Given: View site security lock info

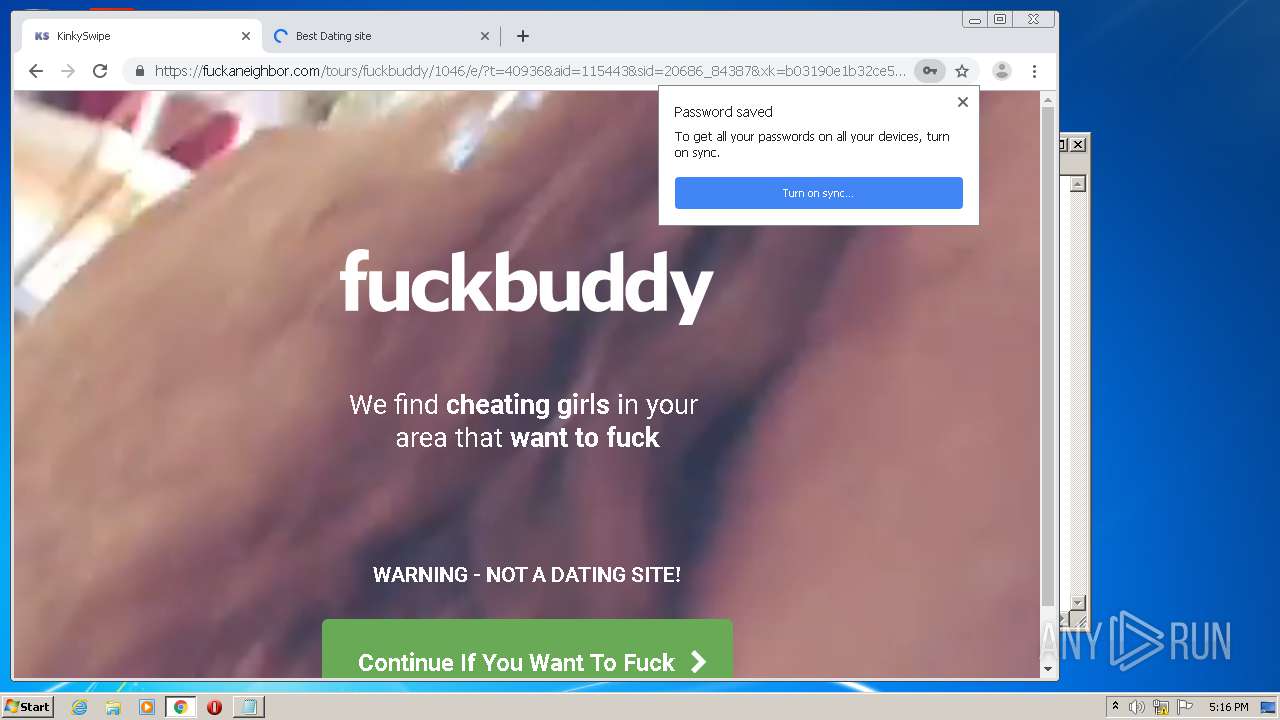Looking at the screenshot, I should point(139,71).
